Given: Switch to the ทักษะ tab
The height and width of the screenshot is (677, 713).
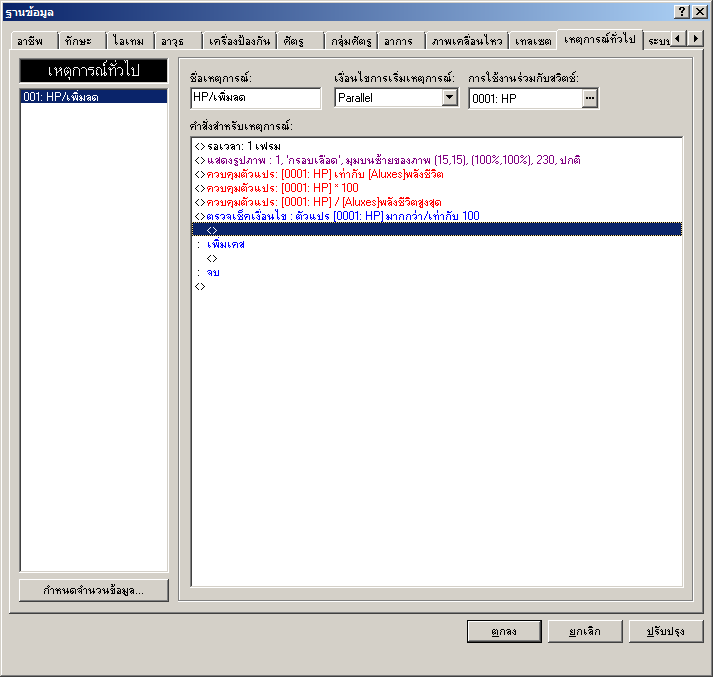Looking at the screenshot, I should pos(82,41).
